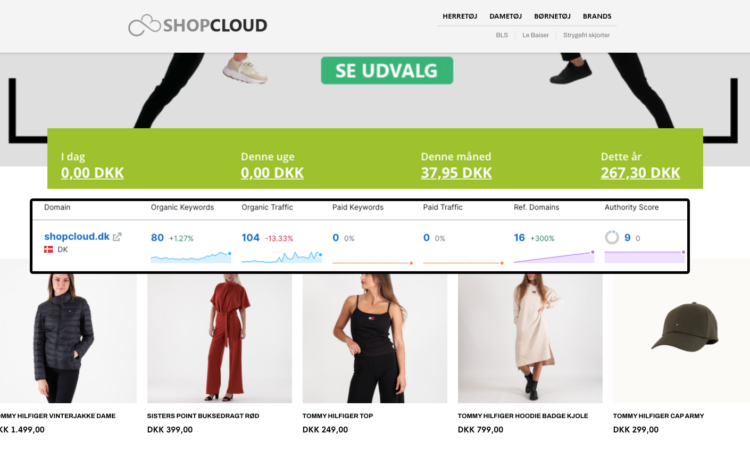Open the HERRETØJ menu
Viewport: 750px width, 450px height.
tap(460, 16)
